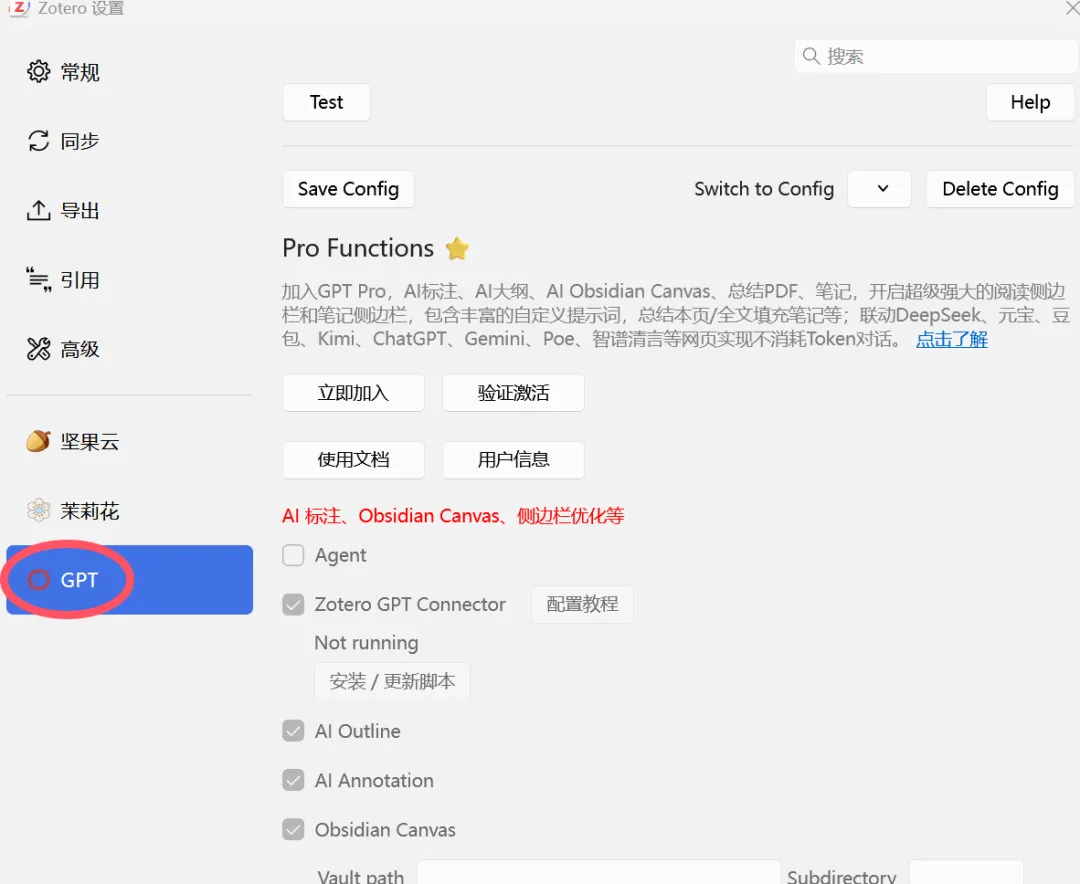
Task: Click the 立即加入 button
Action: [353, 393]
